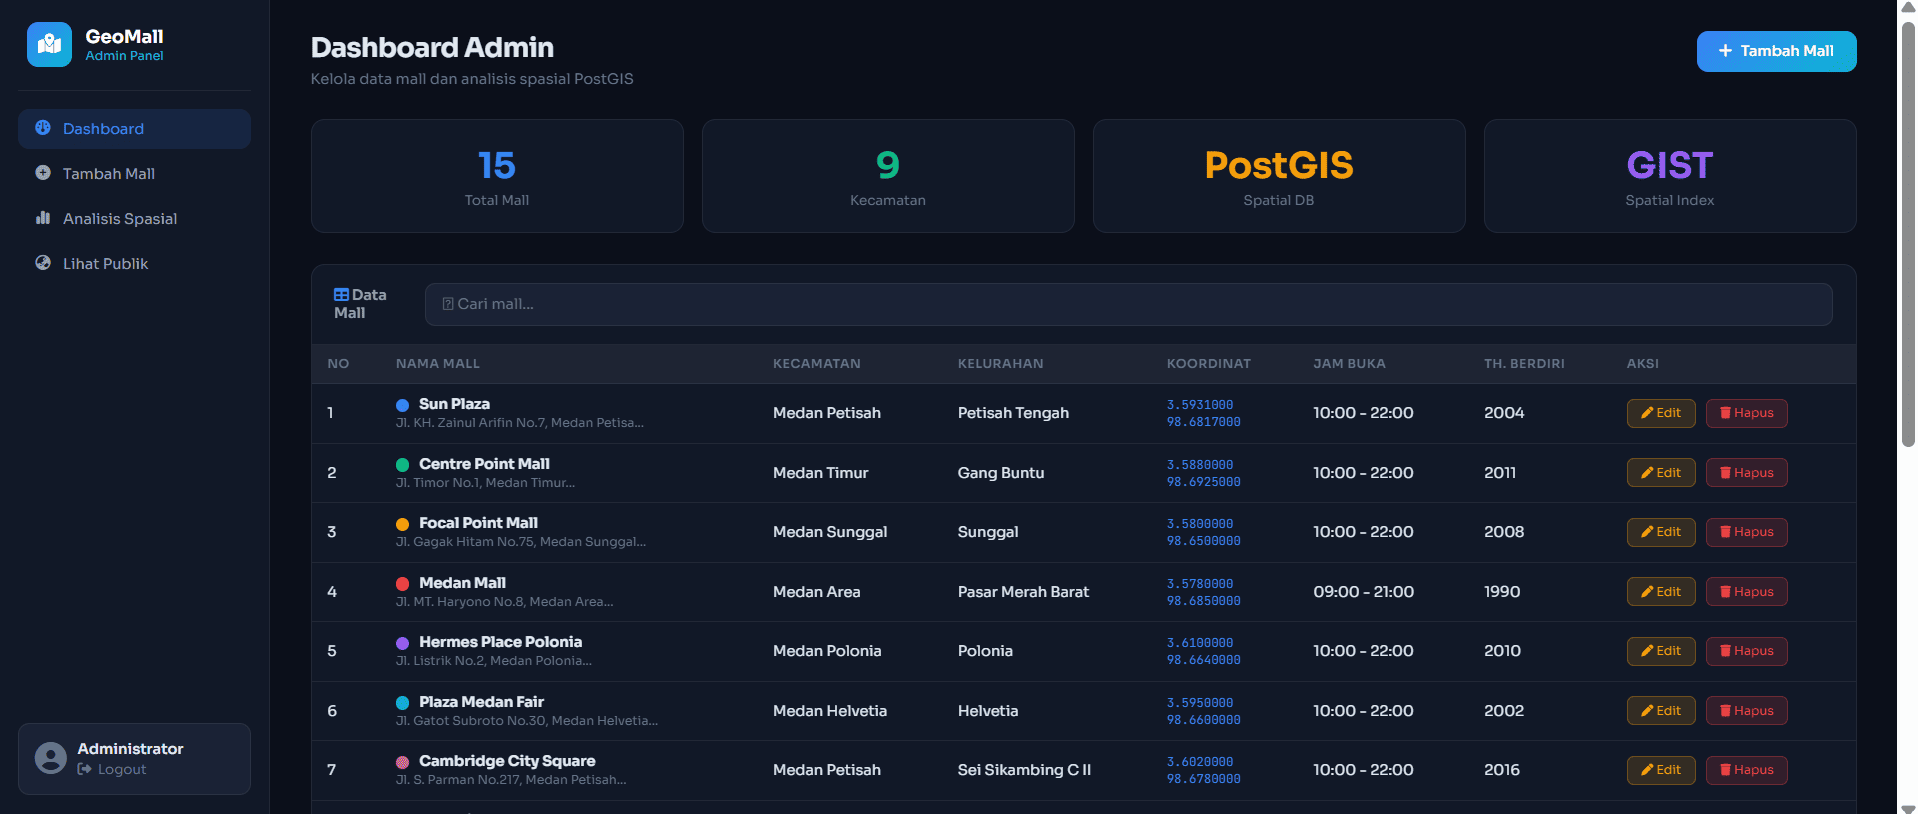Click the Kecamatan stat card
Viewport: 1918px width, 814px height.
[x=888, y=176]
